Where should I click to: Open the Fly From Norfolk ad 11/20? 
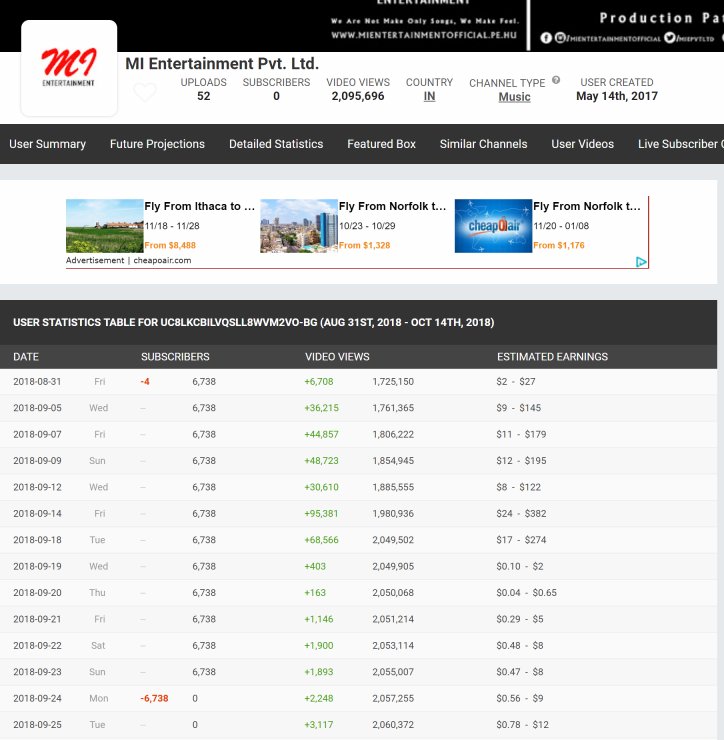click(x=587, y=206)
